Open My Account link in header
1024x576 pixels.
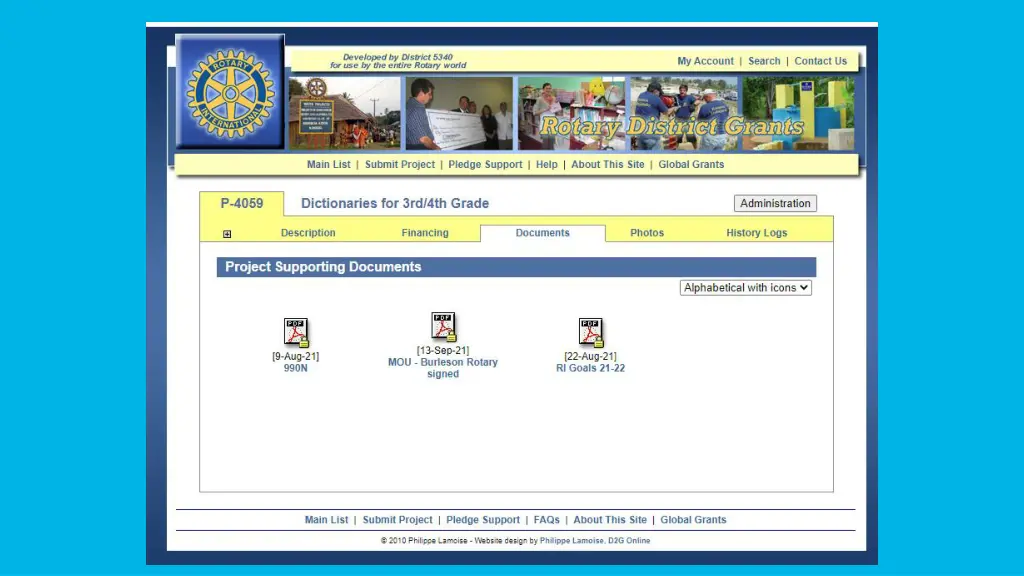(705, 61)
